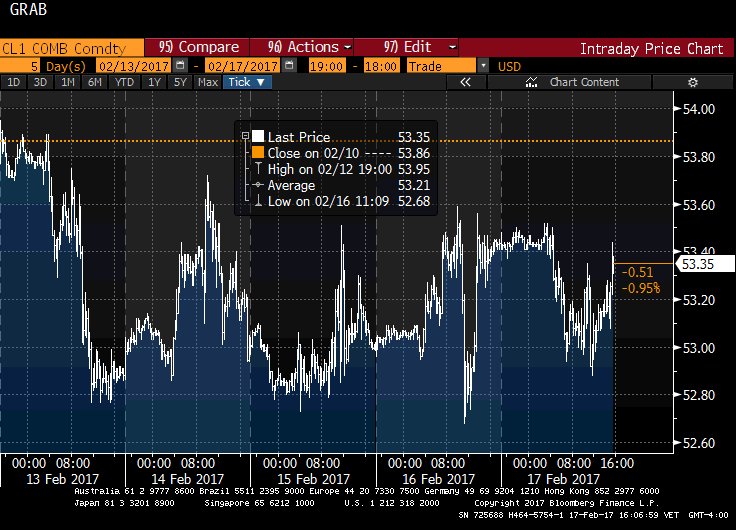Open the Trade type dropdown
The width and height of the screenshot is (736, 530).
[x=483, y=65]
